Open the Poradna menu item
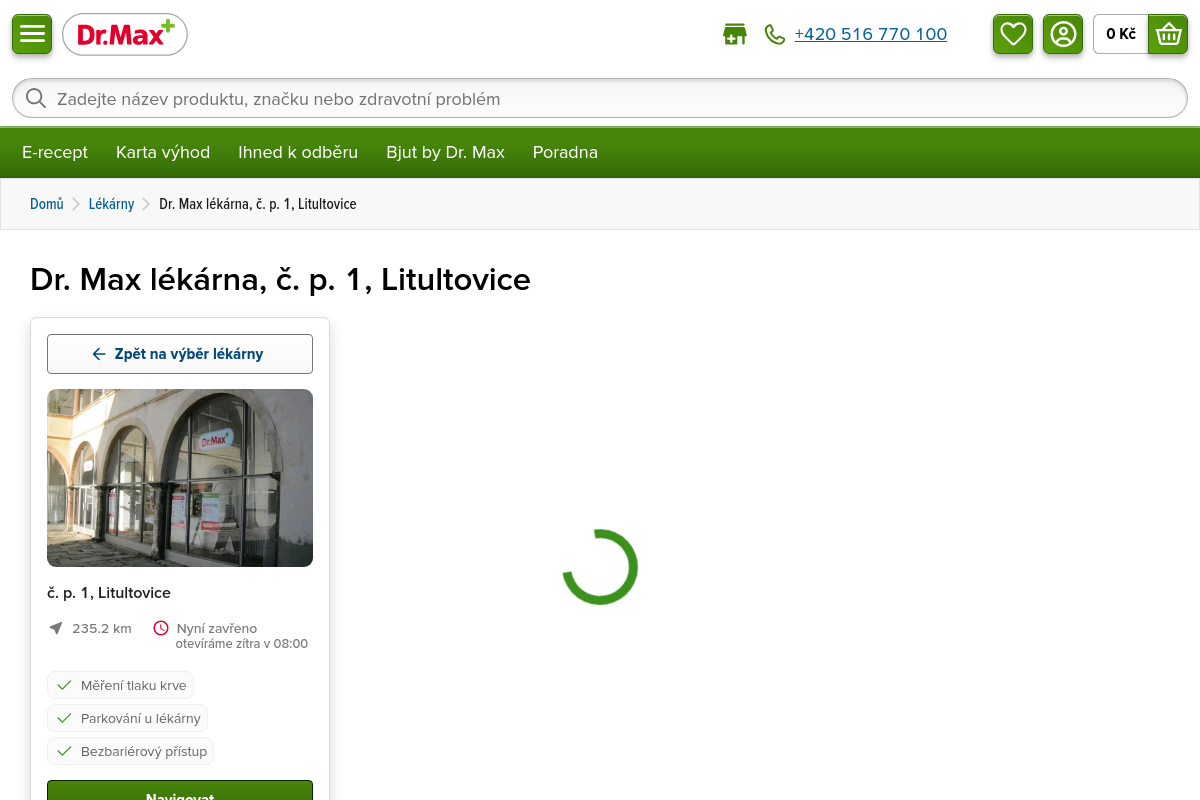The height and width of the screenshot is (800, 1200). (565, 152)
